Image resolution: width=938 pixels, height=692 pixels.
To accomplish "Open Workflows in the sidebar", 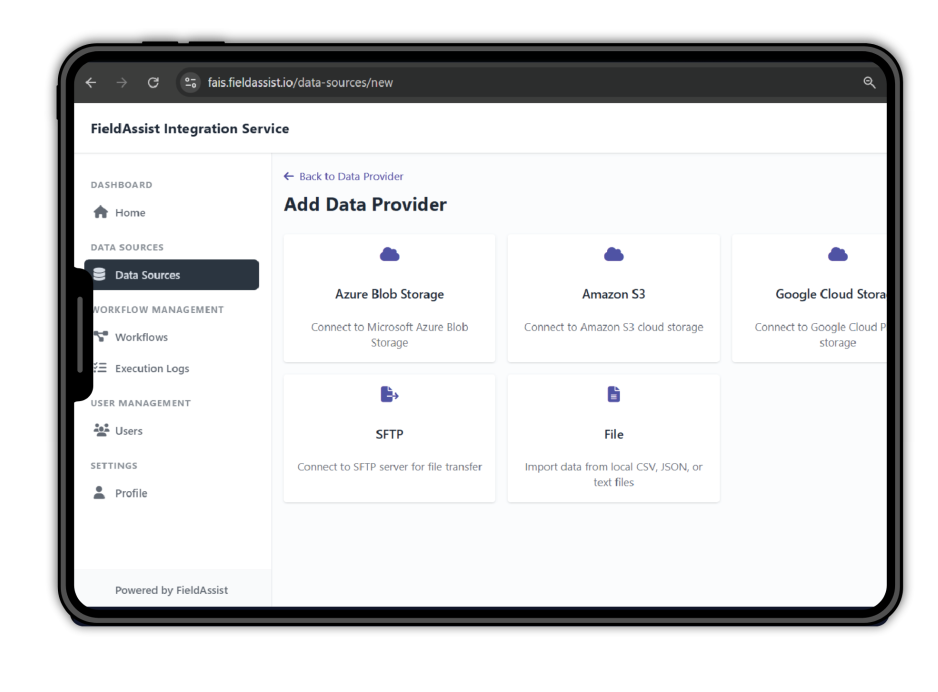I will click(x=141, y=337).
